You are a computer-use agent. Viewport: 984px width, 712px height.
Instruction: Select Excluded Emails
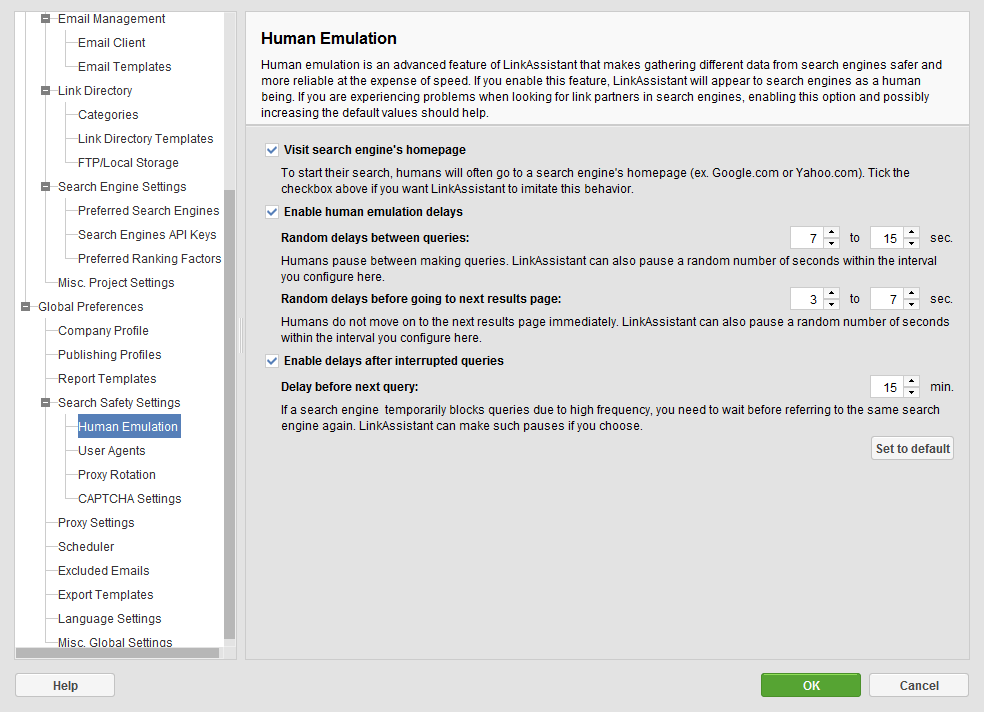tap(104, 571)
